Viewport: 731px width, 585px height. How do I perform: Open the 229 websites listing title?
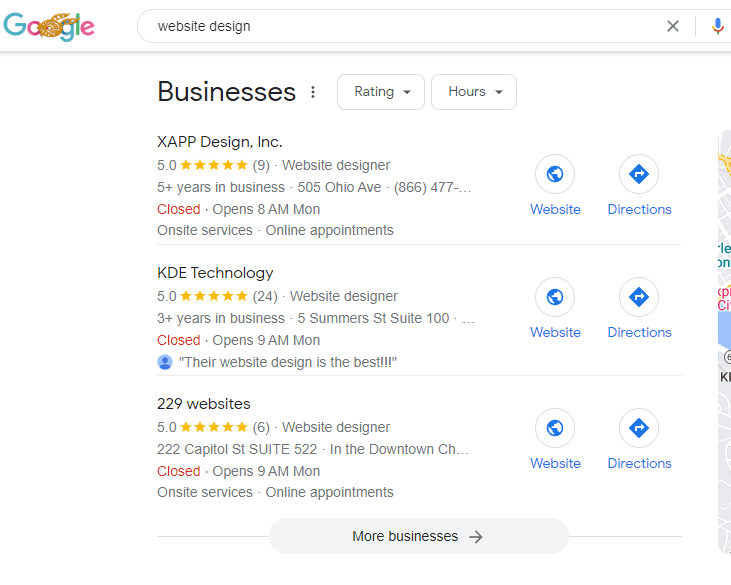(x=204, y=404)
